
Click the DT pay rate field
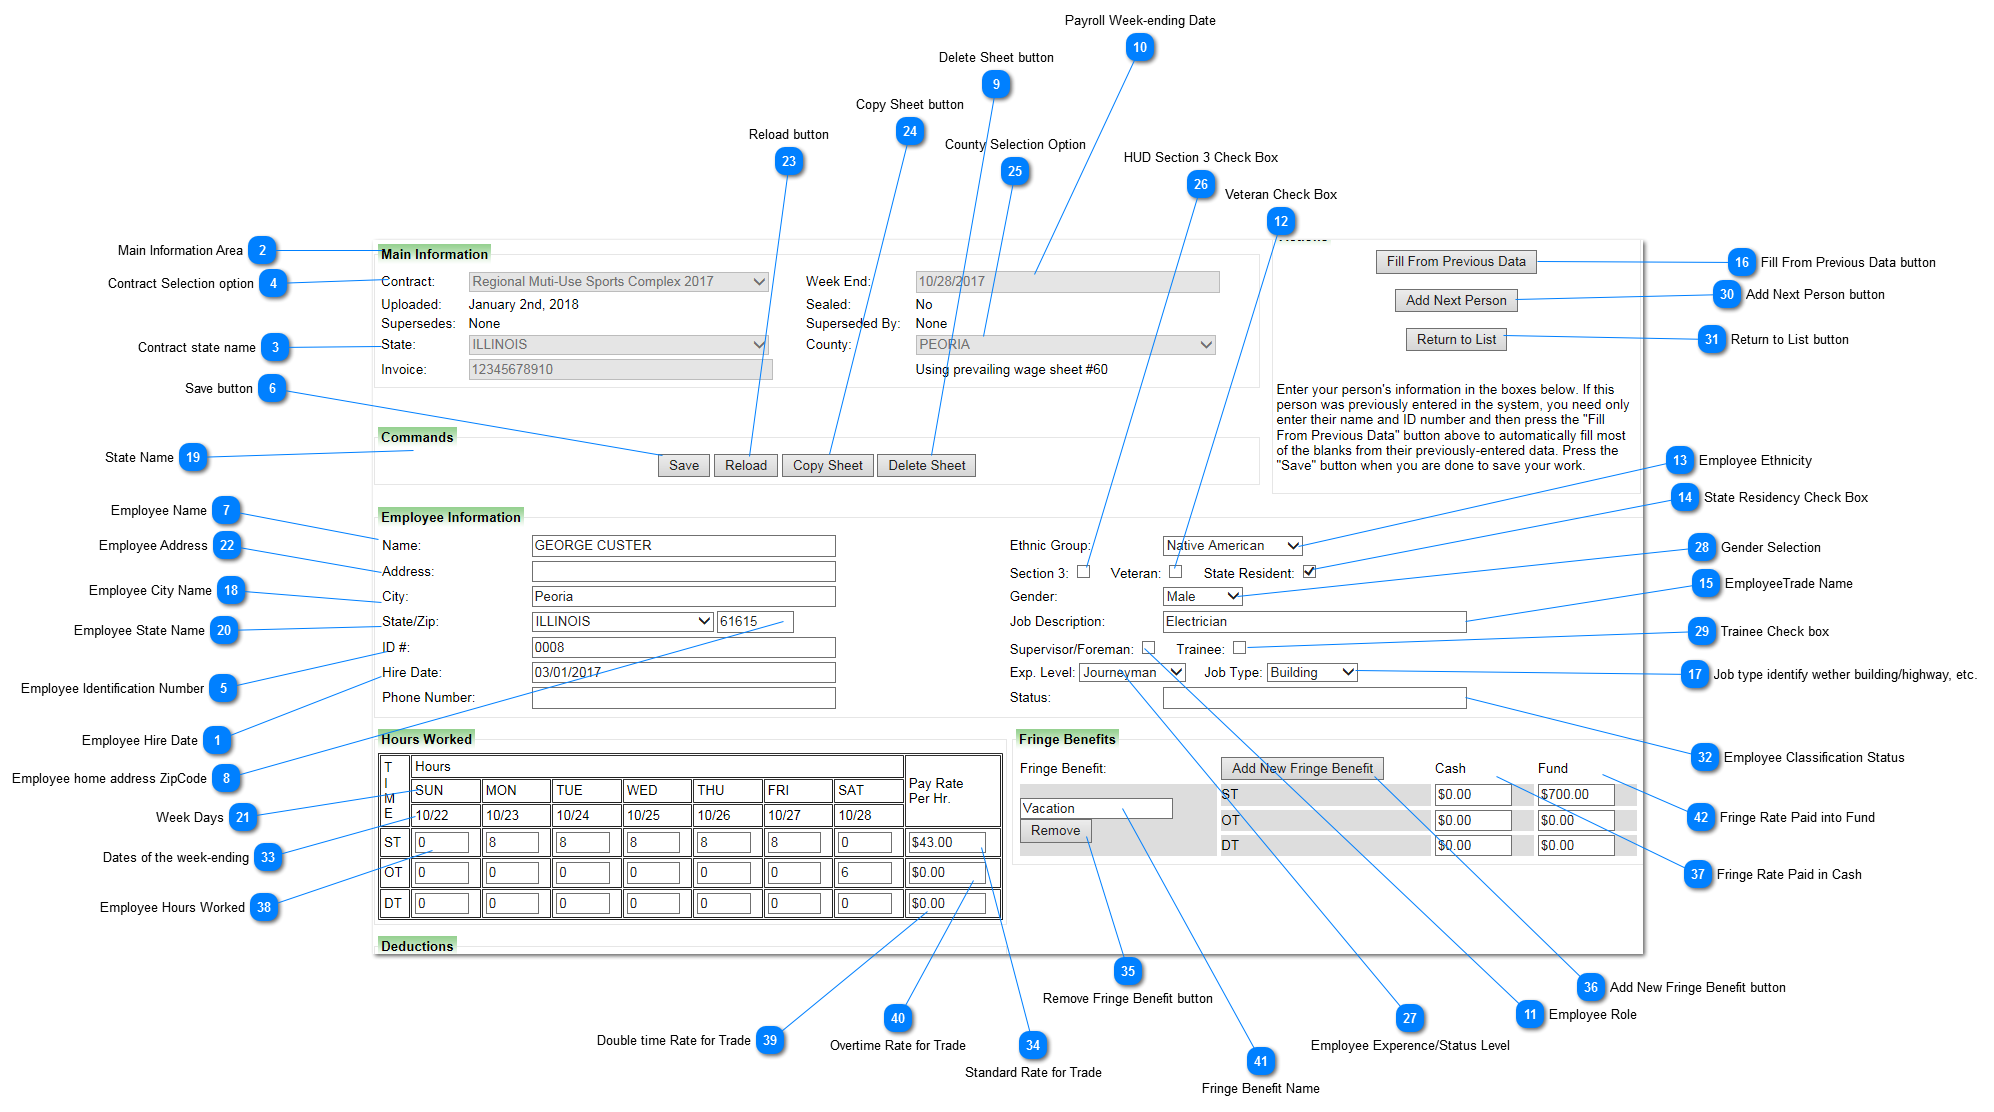click(946, 903)
